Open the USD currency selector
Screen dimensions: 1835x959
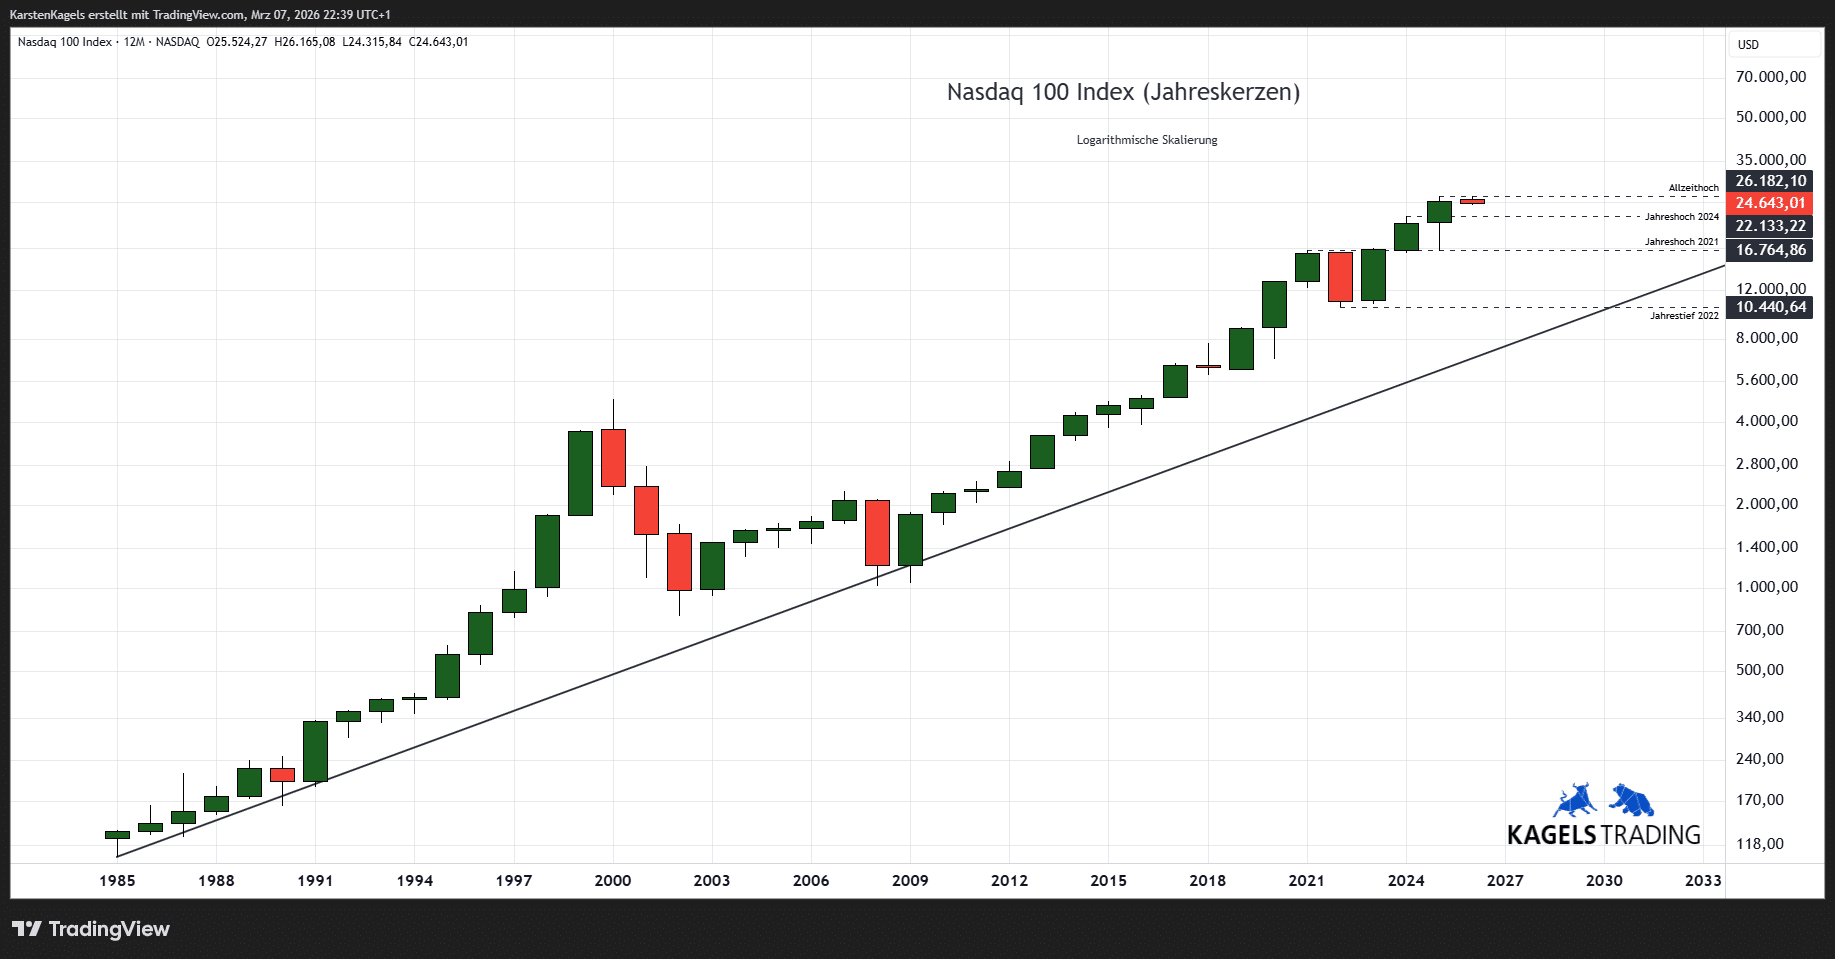pyautogui.click(x=1748, y=45)
